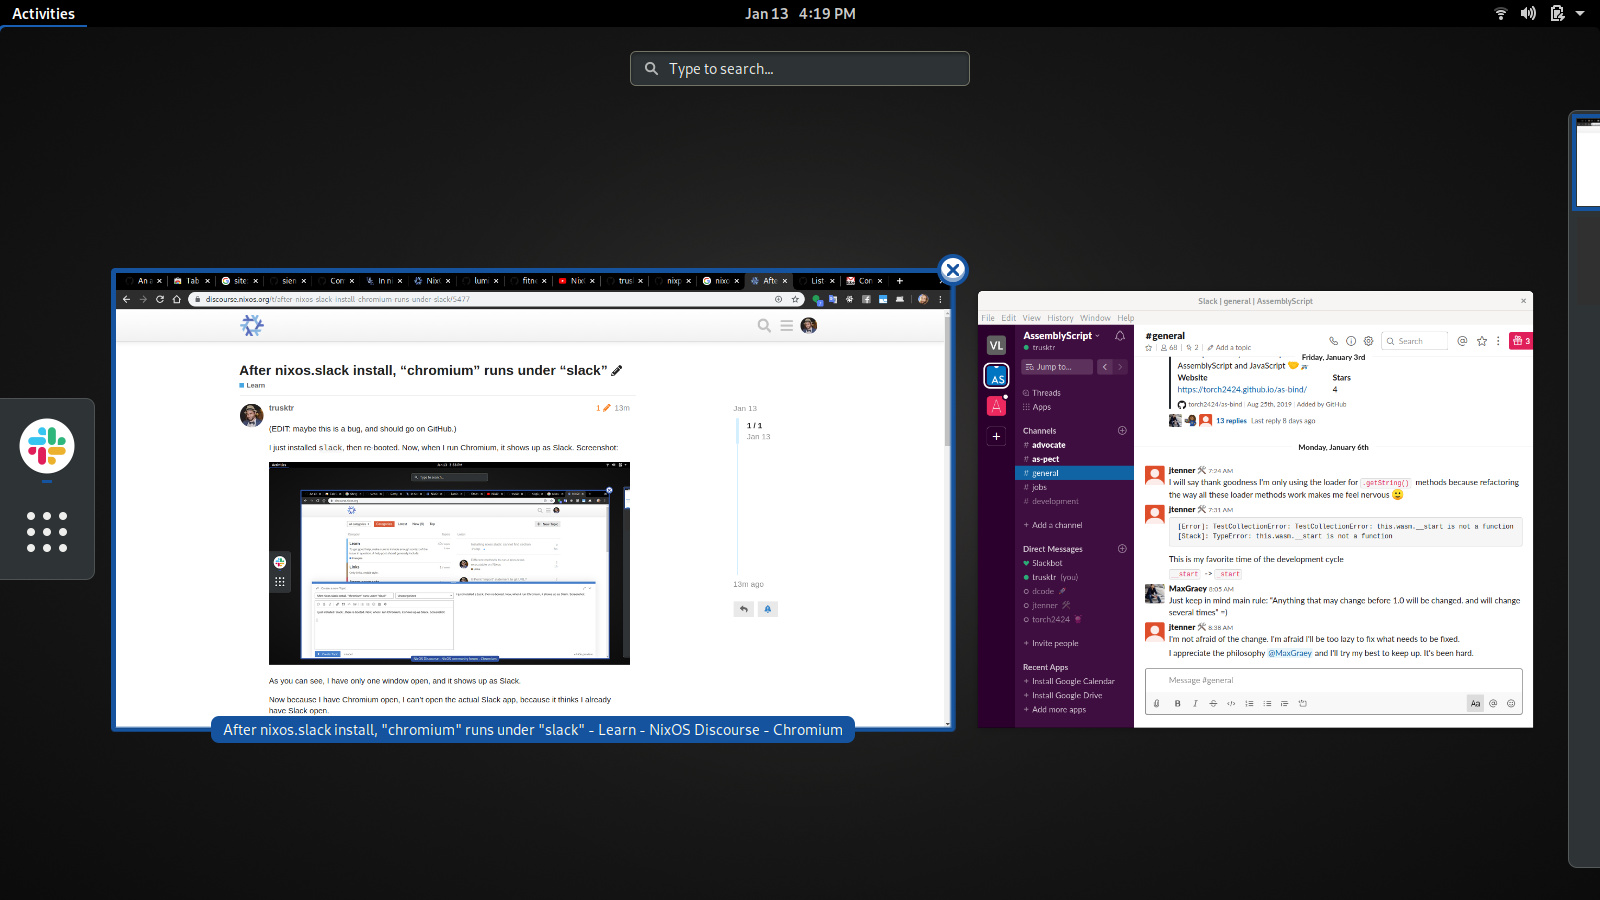Open the emoji picker in Slack composer
Screen dimensions: 1600x900
1511,703
